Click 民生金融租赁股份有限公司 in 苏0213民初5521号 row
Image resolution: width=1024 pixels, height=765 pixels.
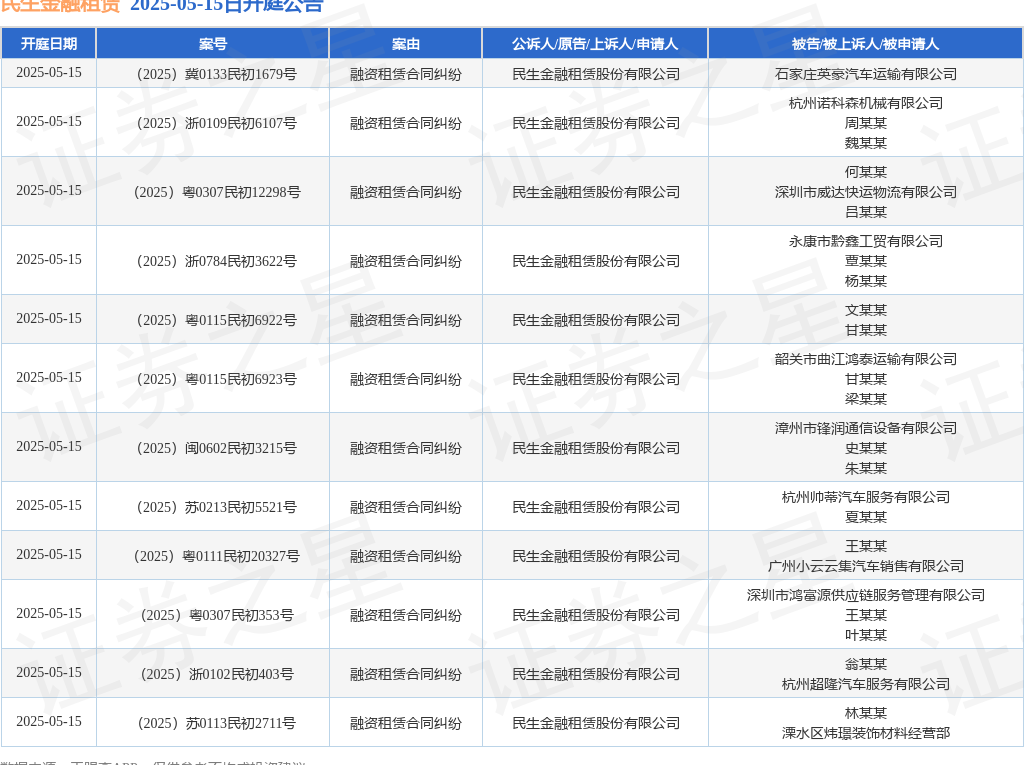(x=596, y=508)
